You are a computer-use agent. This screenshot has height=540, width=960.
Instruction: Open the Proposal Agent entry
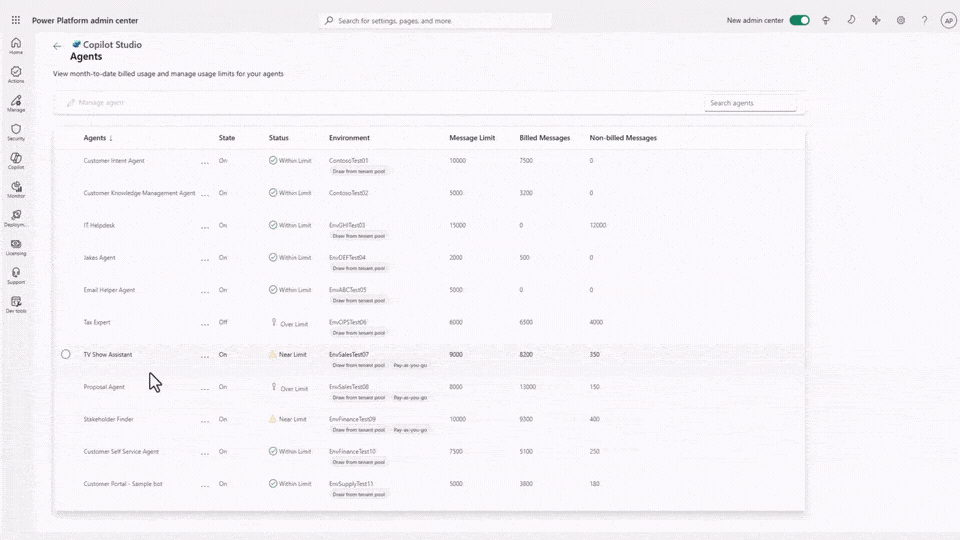[104, 387]
